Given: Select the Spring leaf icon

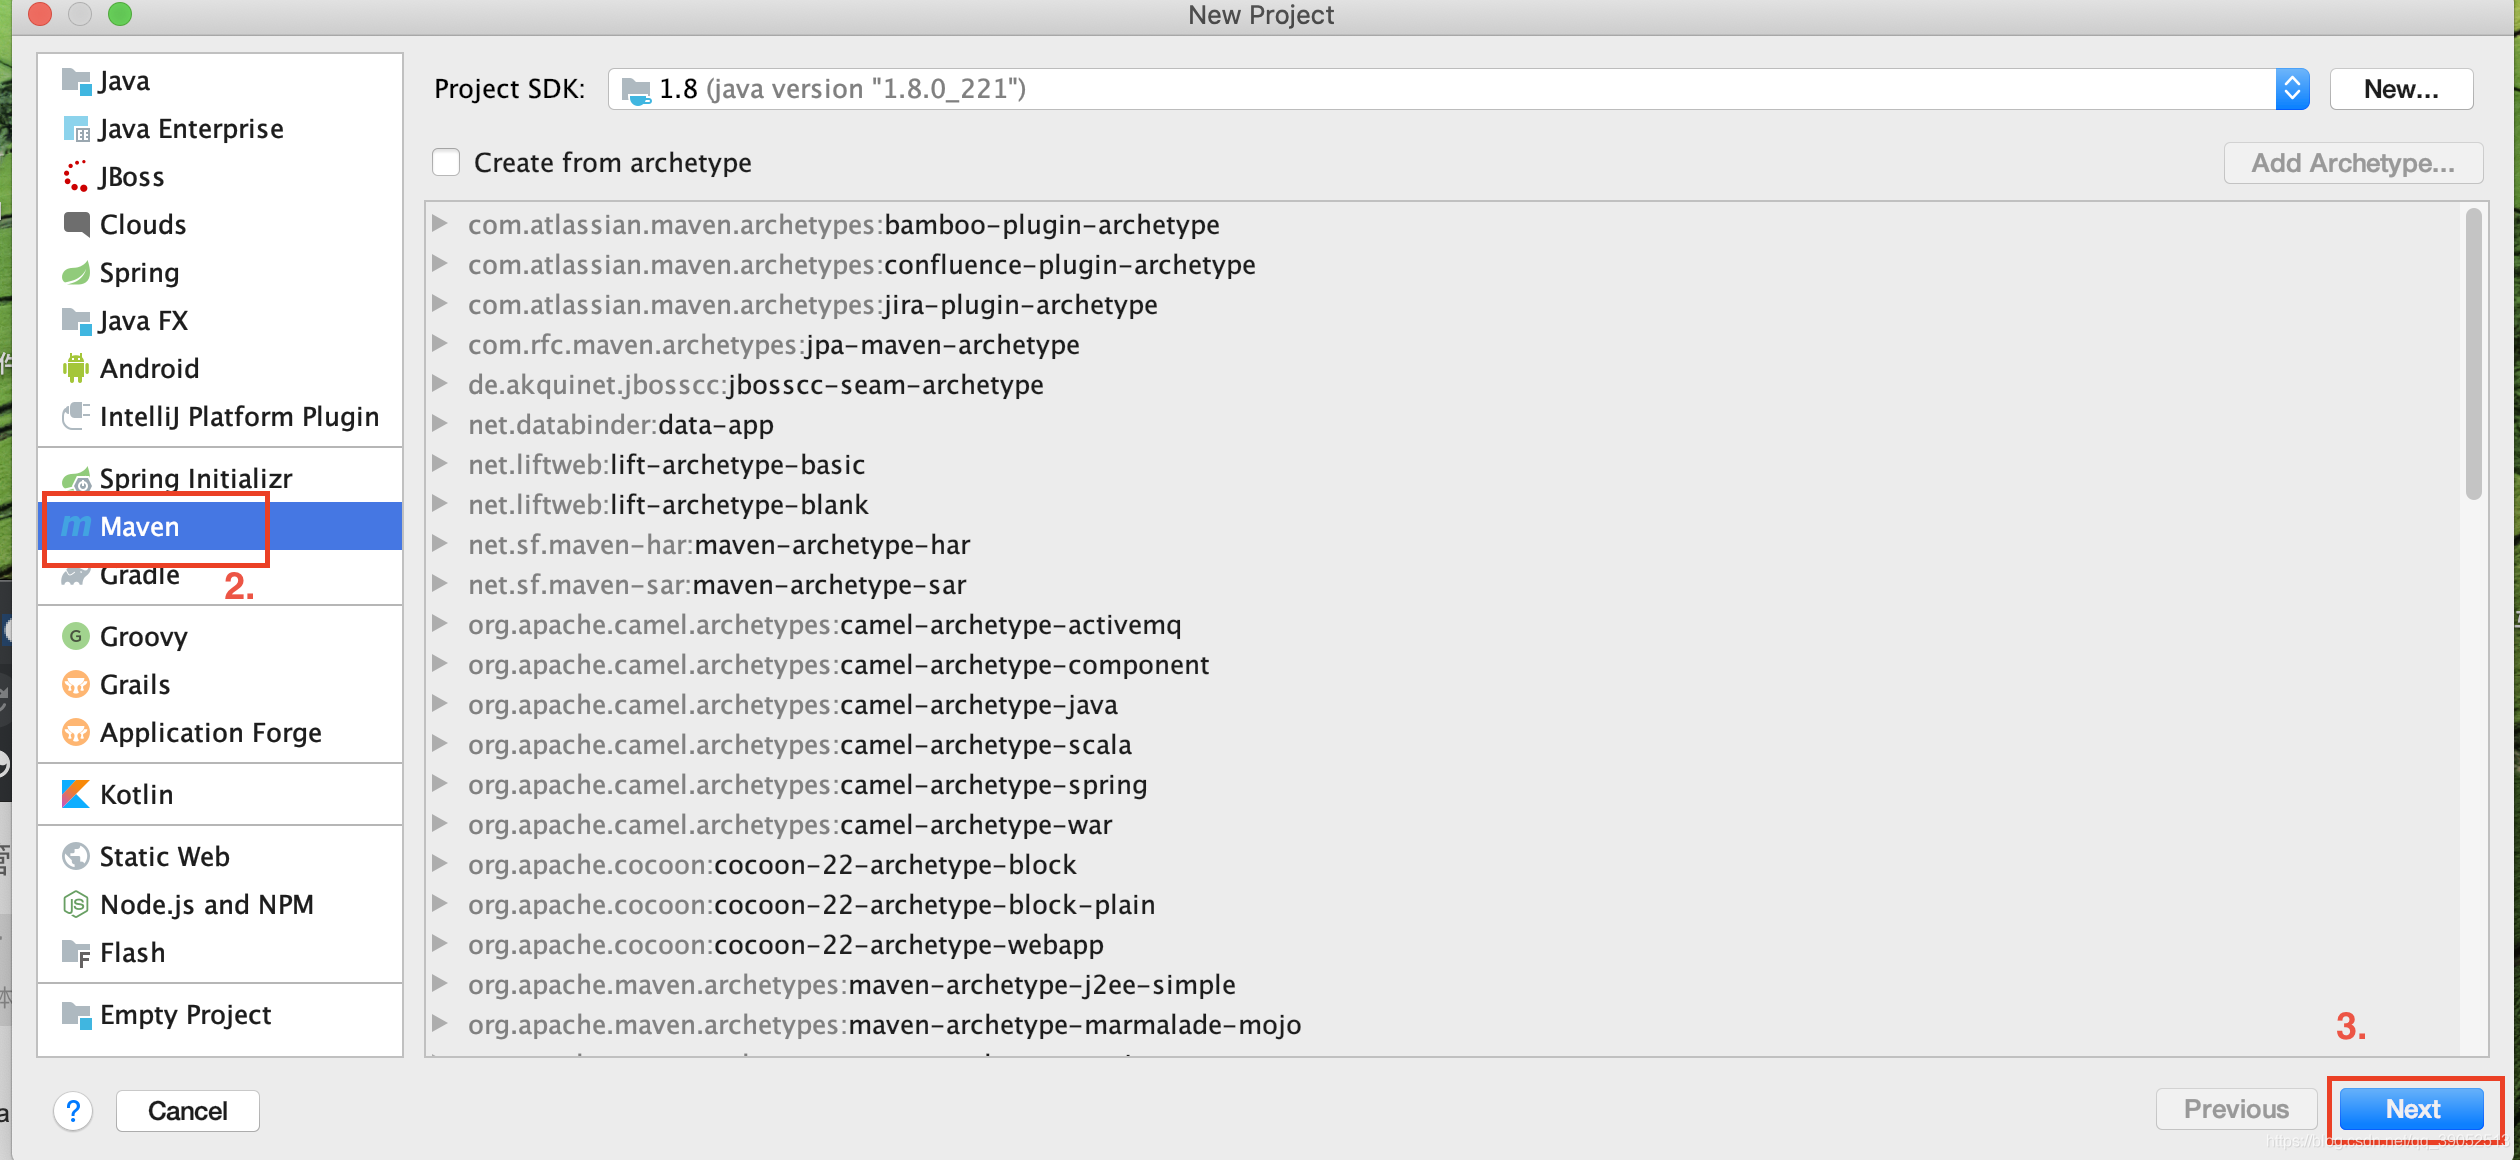Looking at the screenshot, I should pos(75,273).
